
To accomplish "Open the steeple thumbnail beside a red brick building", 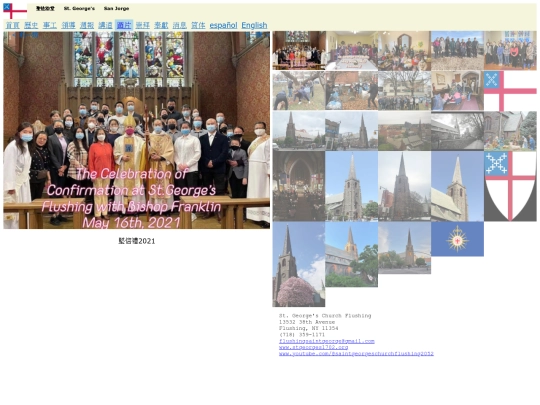I will pyautogui.click(x=404, y=186).
